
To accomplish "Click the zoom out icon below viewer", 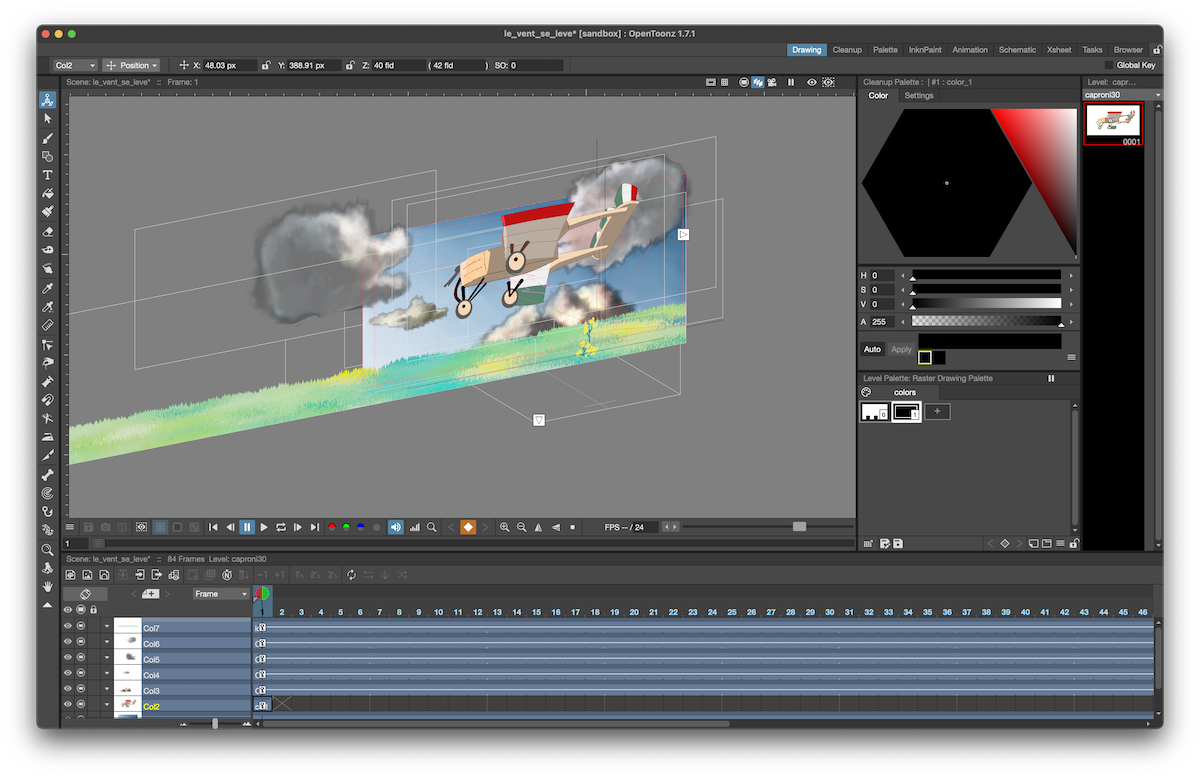I will [x=522, y=527].
